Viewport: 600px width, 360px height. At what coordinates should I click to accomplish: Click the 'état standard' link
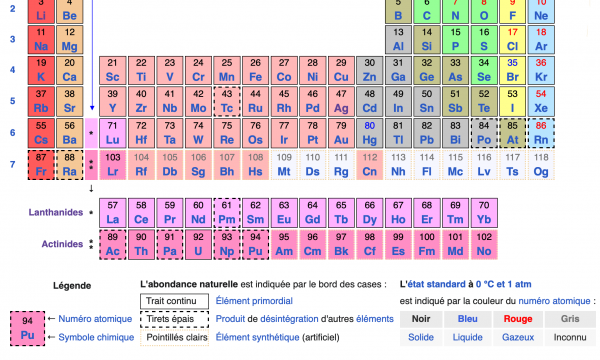point(436,284)
